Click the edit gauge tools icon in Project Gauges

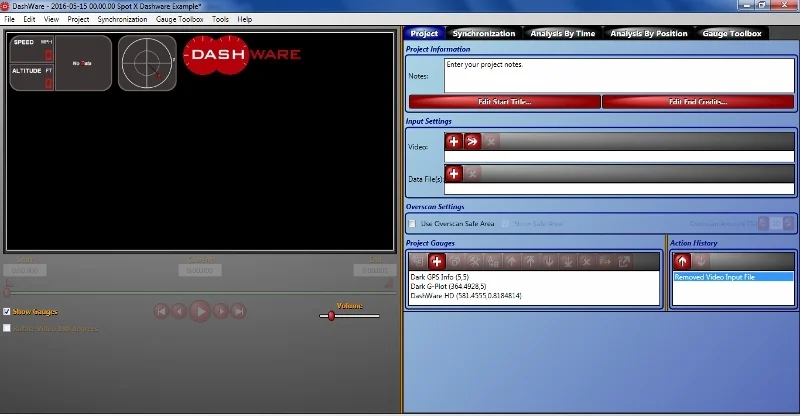(474, 261)
